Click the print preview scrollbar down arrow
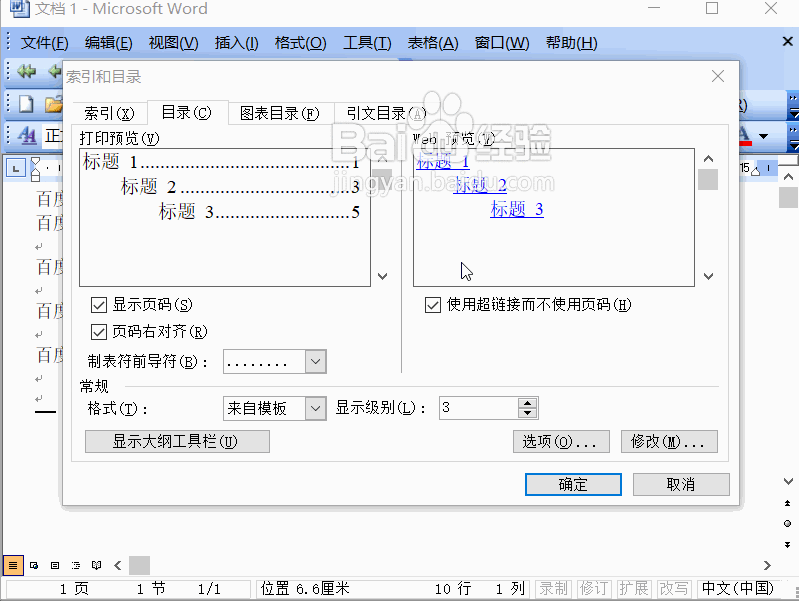Image resolution: width=799 pixels, height=601 pixels. (x=382, y=276)
